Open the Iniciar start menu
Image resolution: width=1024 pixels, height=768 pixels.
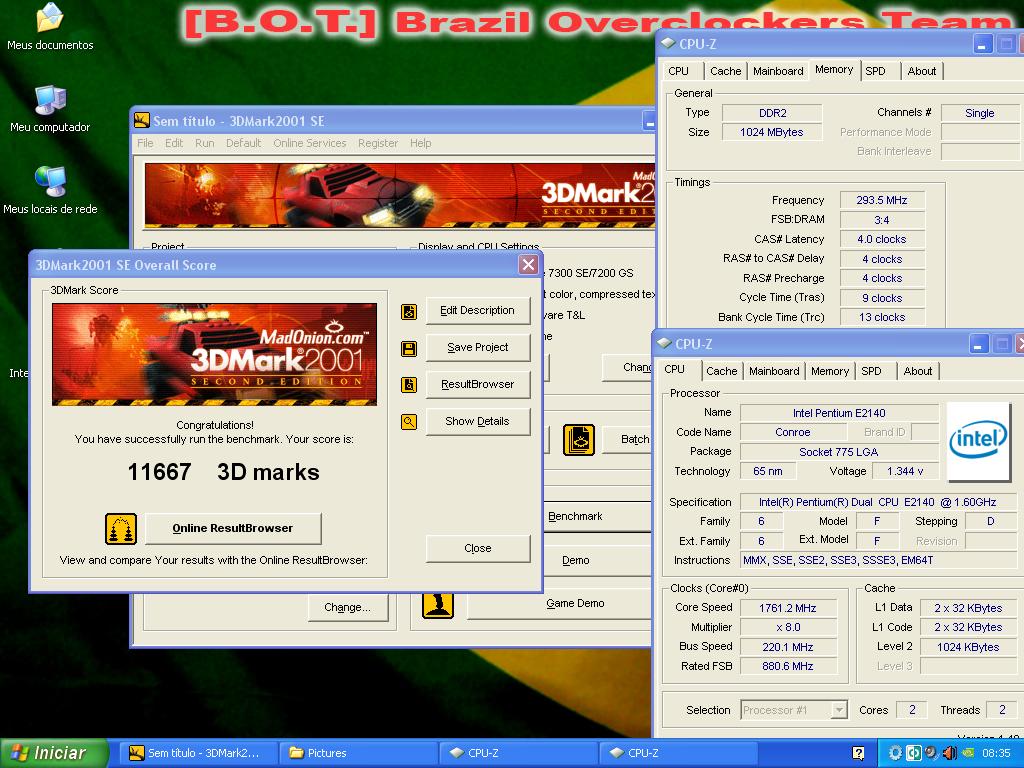point(54,753)
